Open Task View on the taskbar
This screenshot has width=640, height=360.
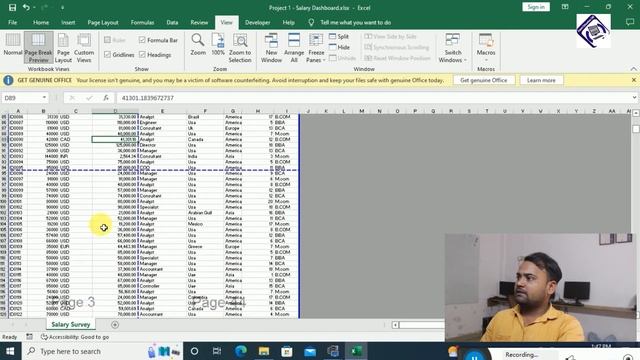pos(217,351)
